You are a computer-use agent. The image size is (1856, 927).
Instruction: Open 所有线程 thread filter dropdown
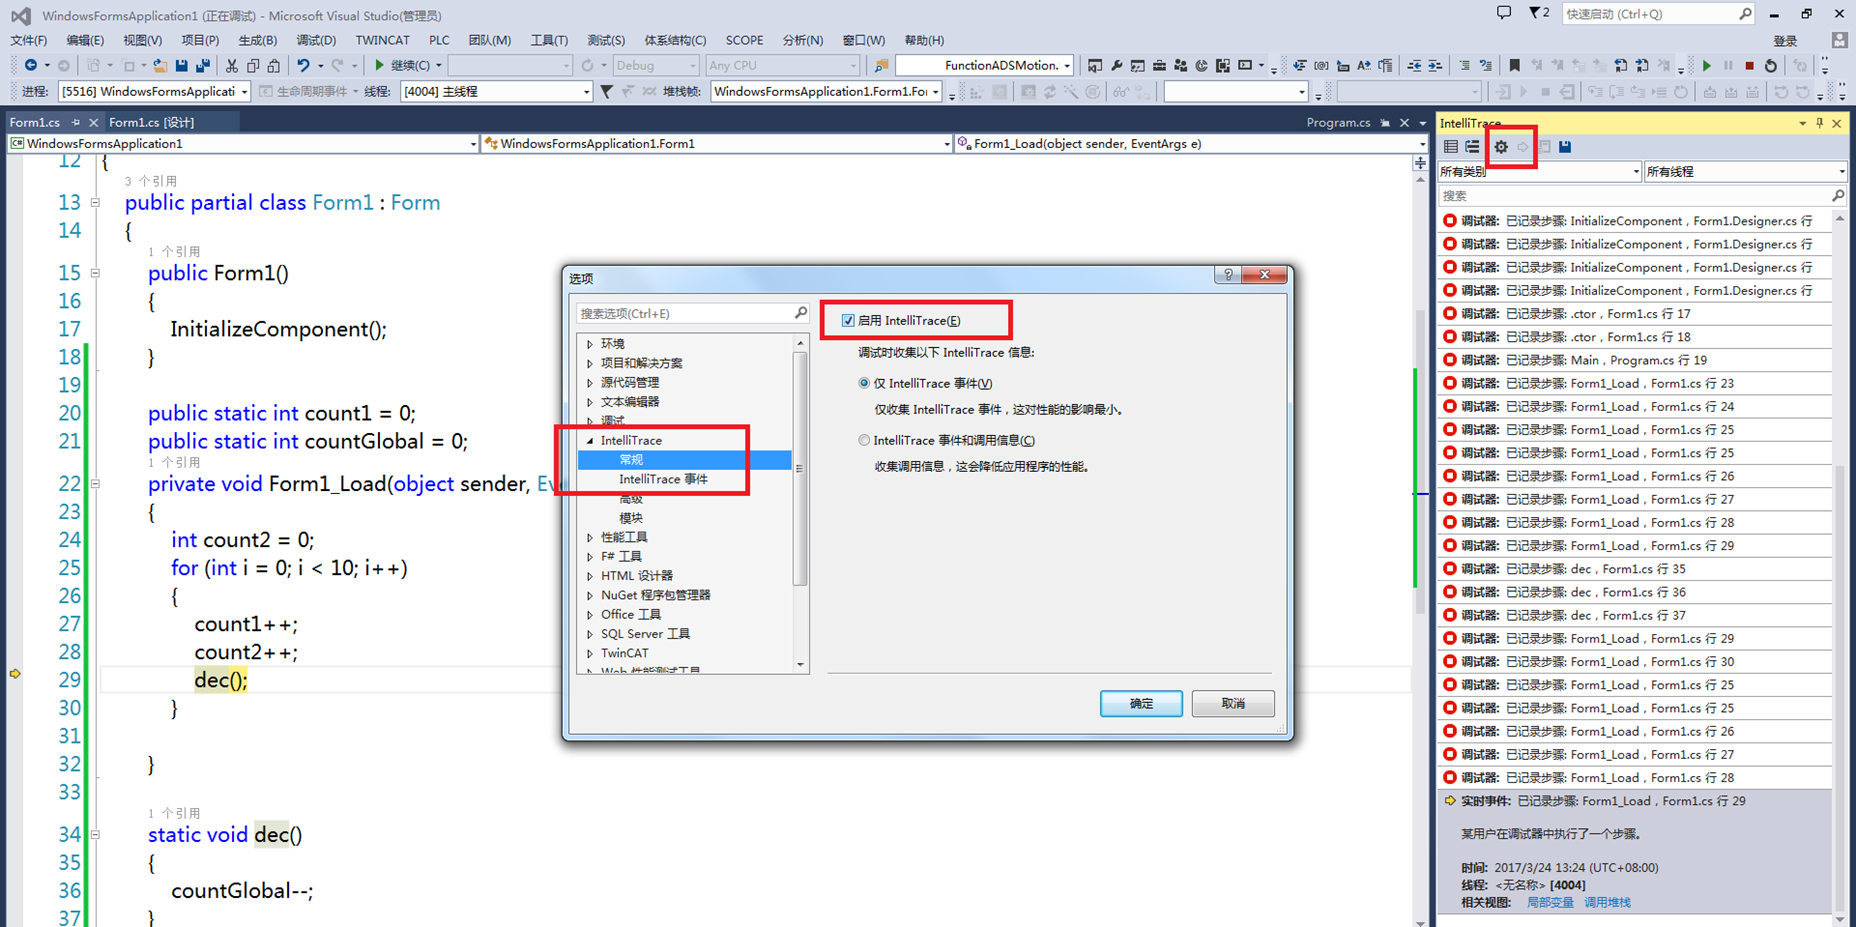coord(1745,172)
